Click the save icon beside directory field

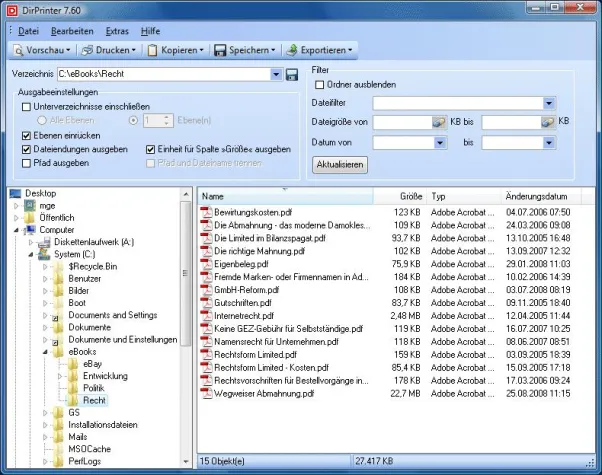[x=292, y=75]
